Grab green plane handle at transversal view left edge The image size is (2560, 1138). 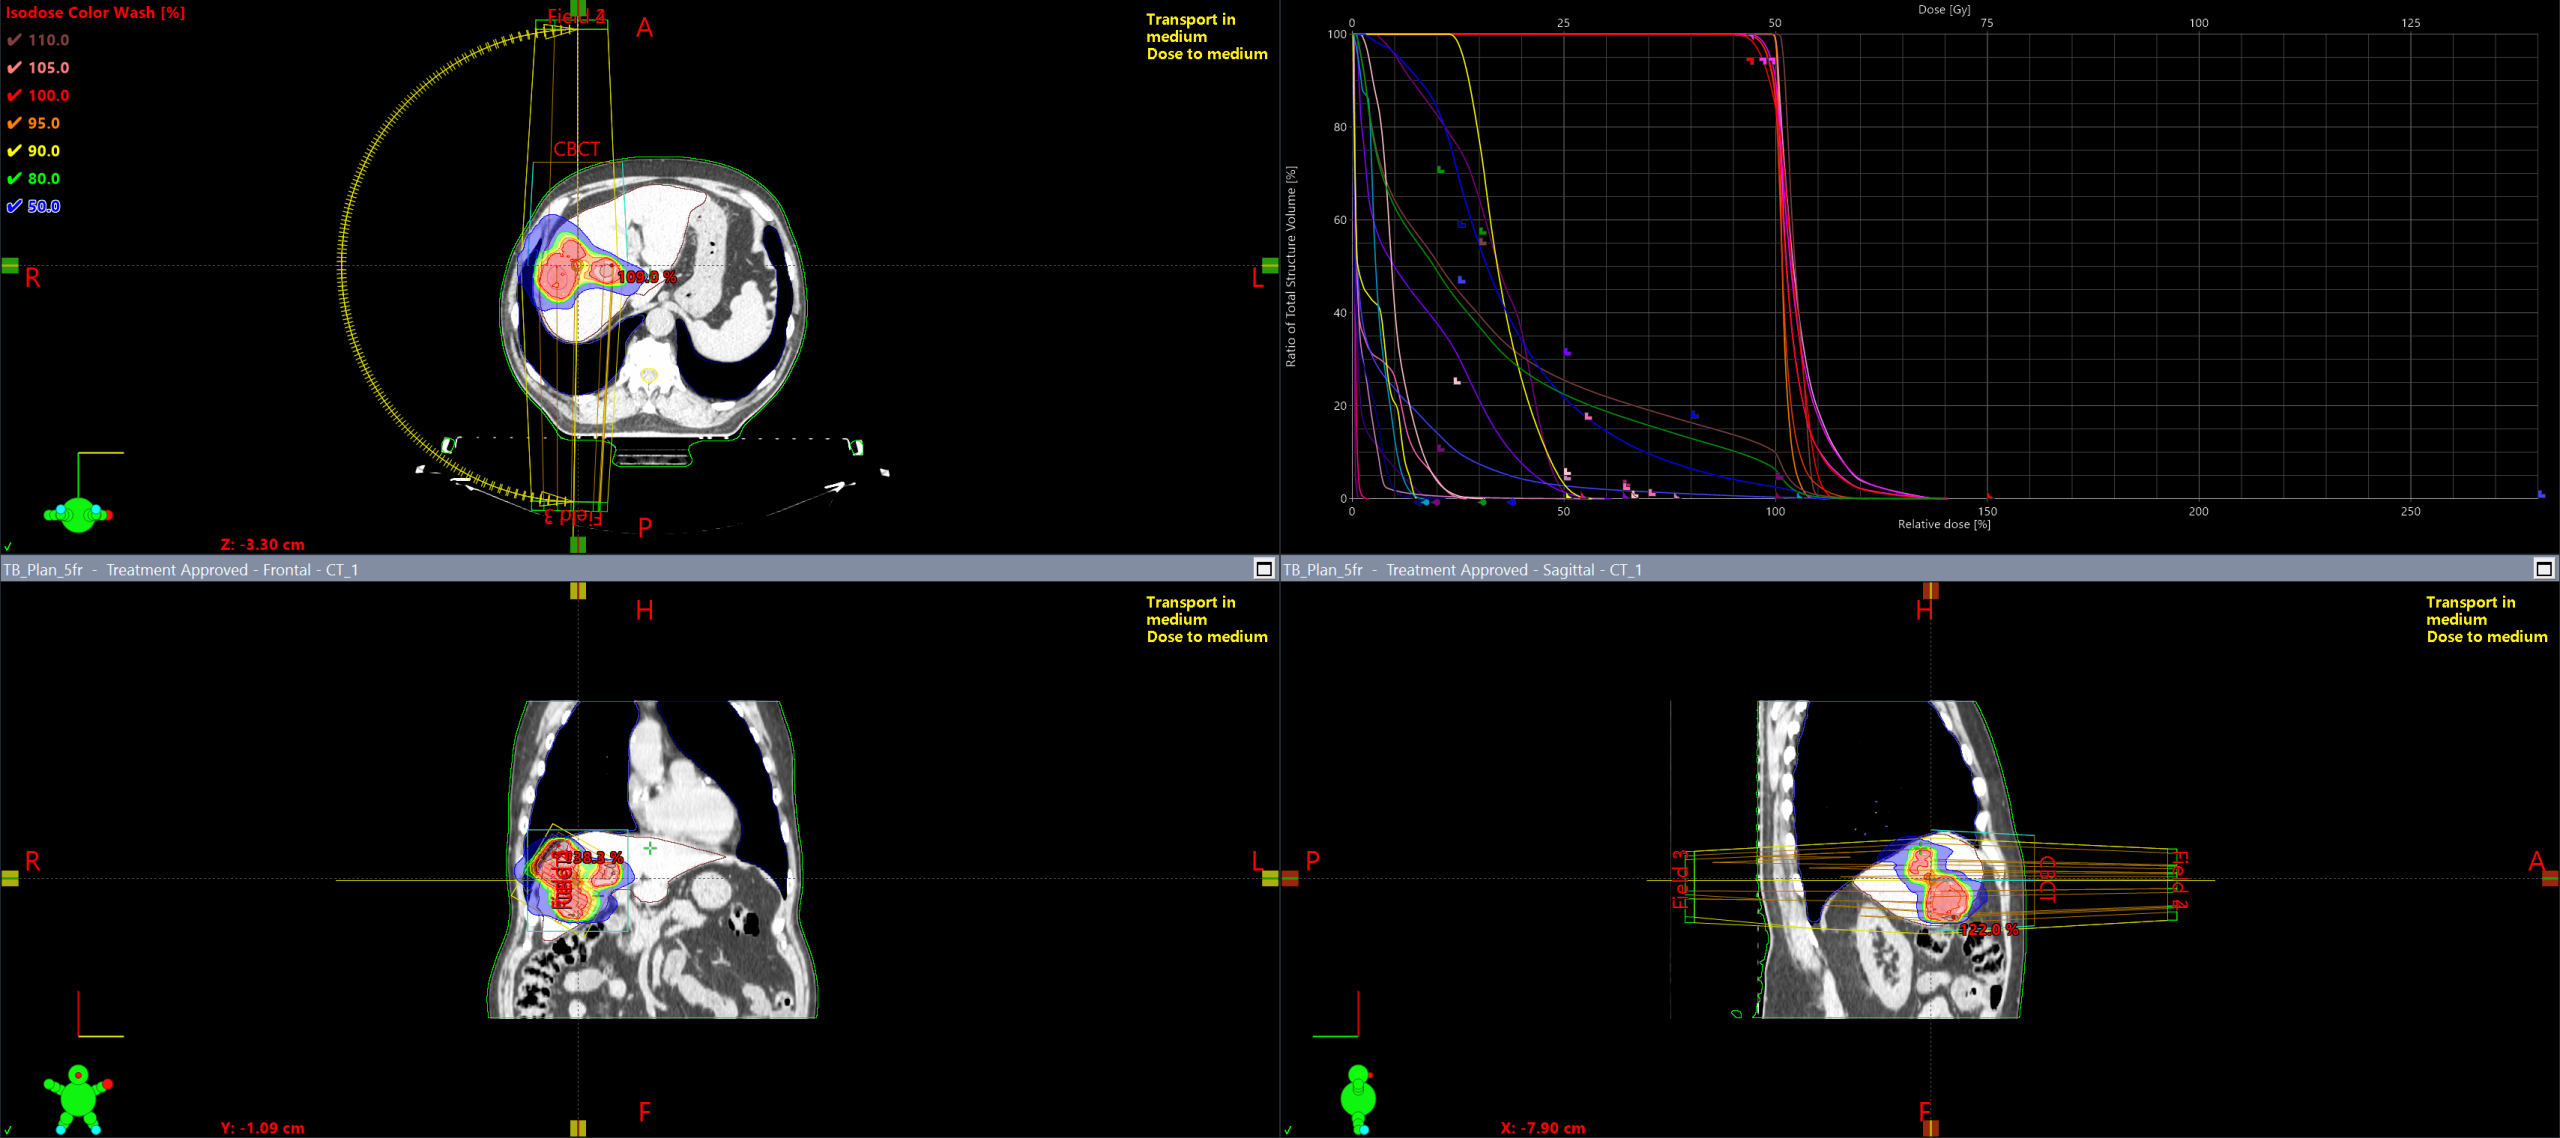coord(10,265)
